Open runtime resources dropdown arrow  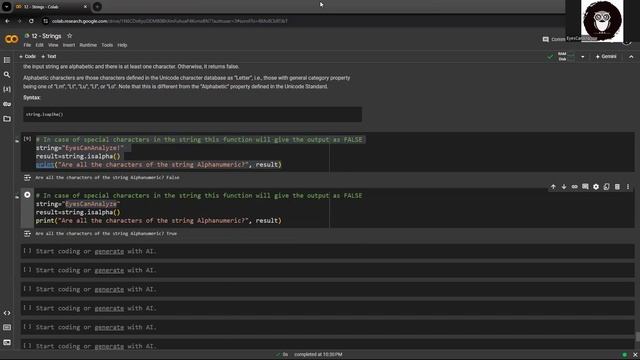tap(582, 57)
